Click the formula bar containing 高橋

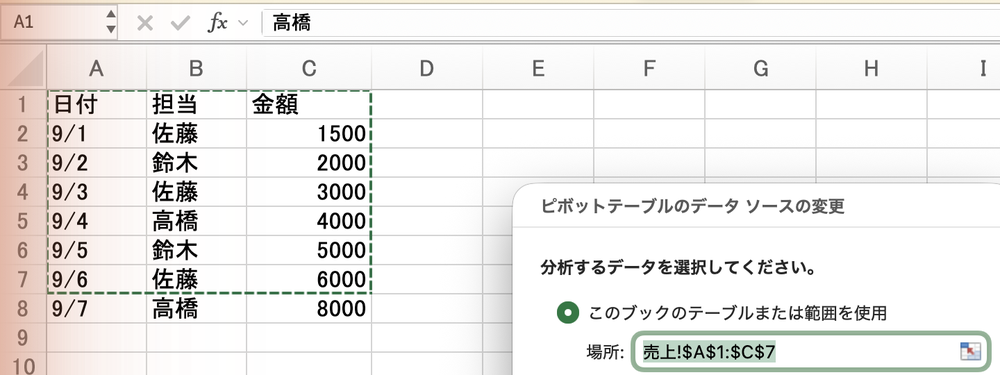pyautogui.click(x=631, y=24)
